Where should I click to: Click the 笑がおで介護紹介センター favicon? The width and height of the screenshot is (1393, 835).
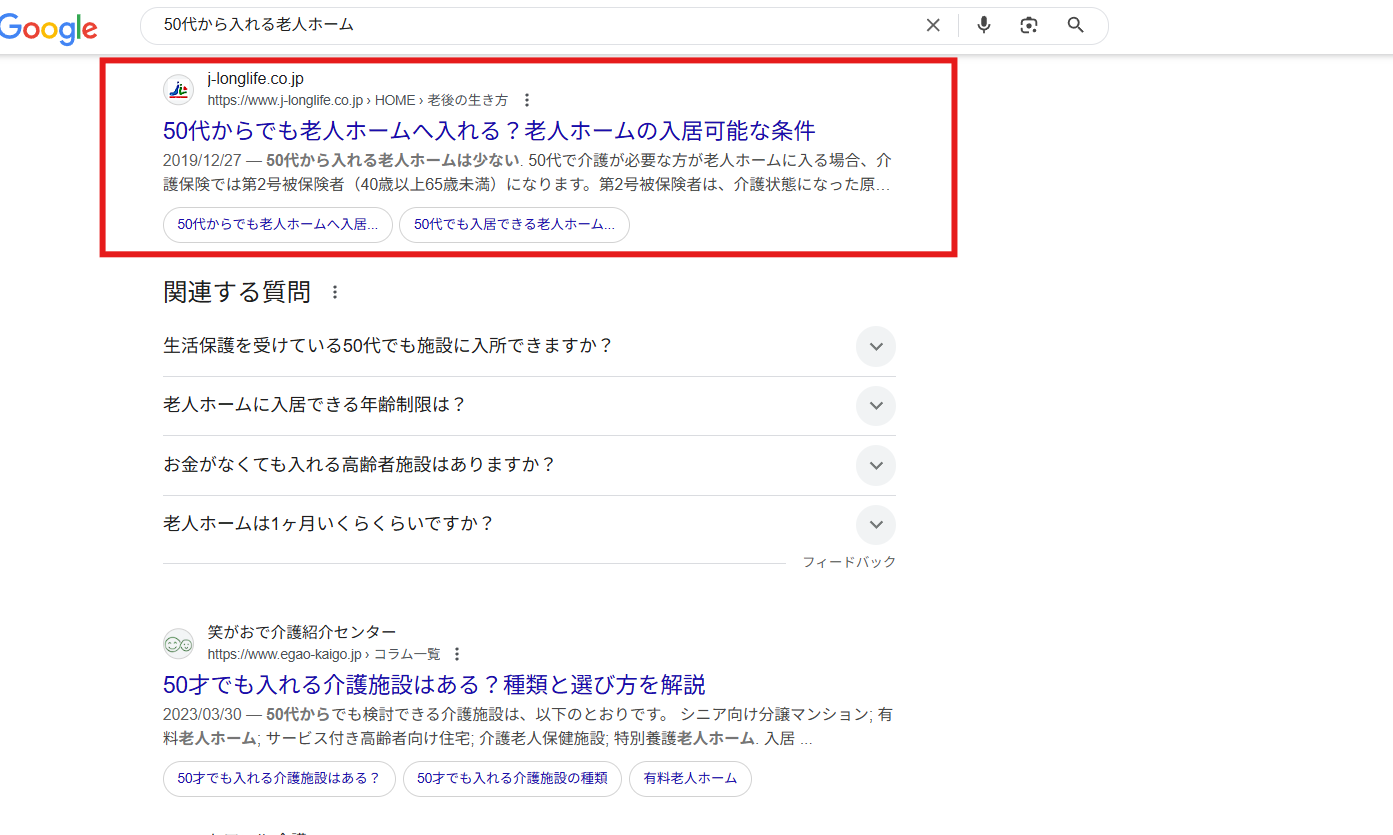pos(178,643)
